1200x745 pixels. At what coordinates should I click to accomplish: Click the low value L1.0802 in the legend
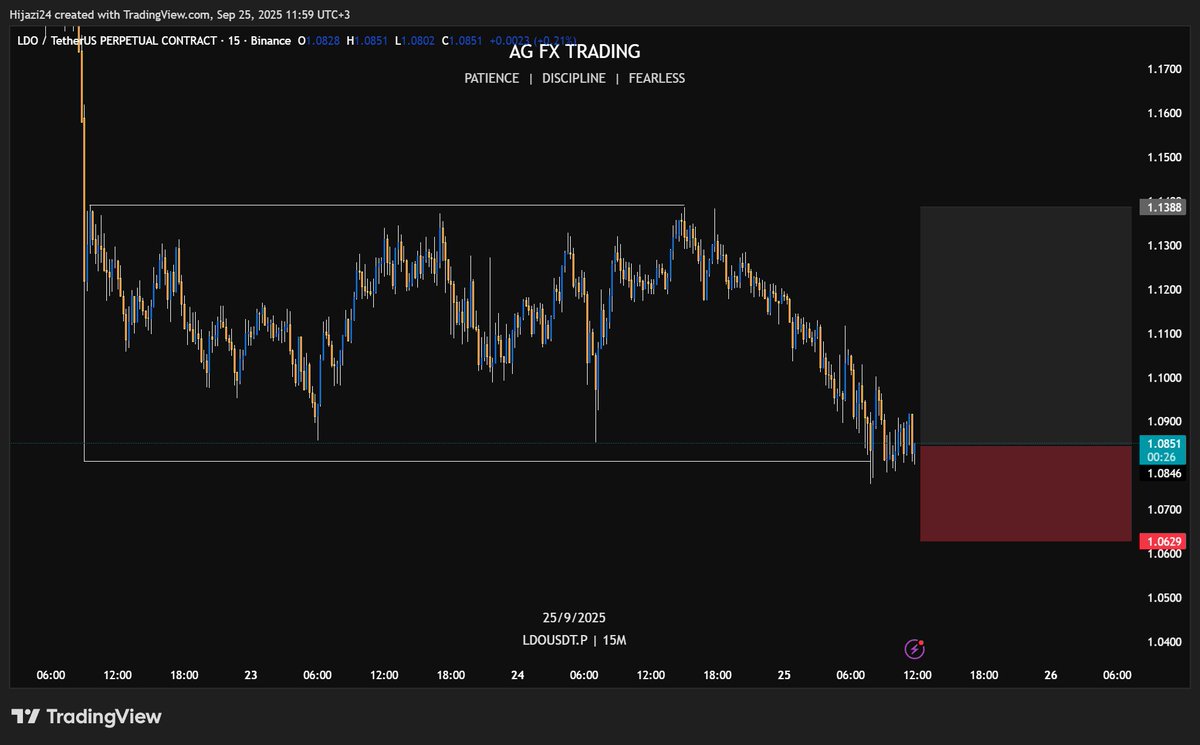coord(414,40)
